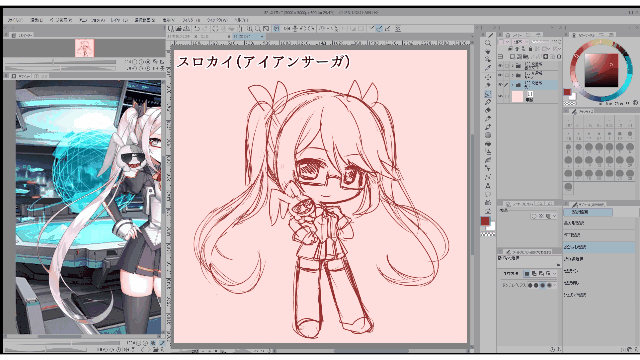Click the first option icon in tool property row
This screenshot has width=640, height=360.
pyautogui.click(x=527, y=273)
